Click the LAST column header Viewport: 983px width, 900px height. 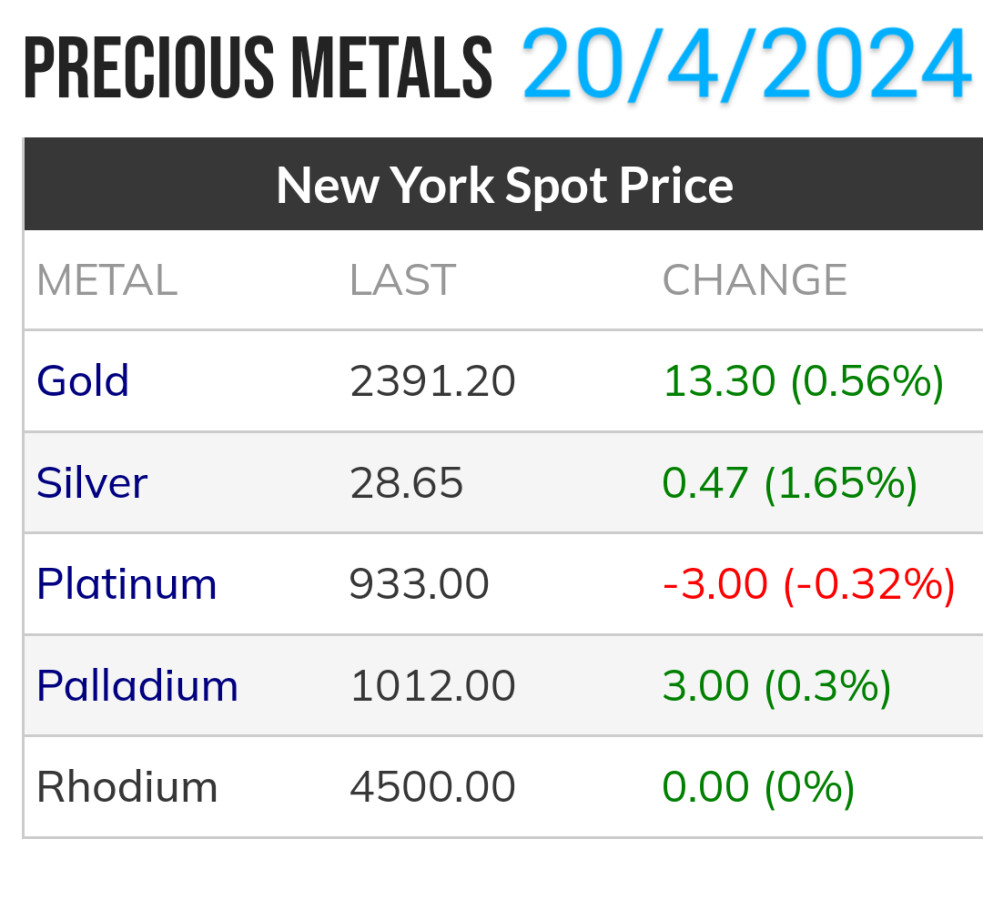click(402, 280)
